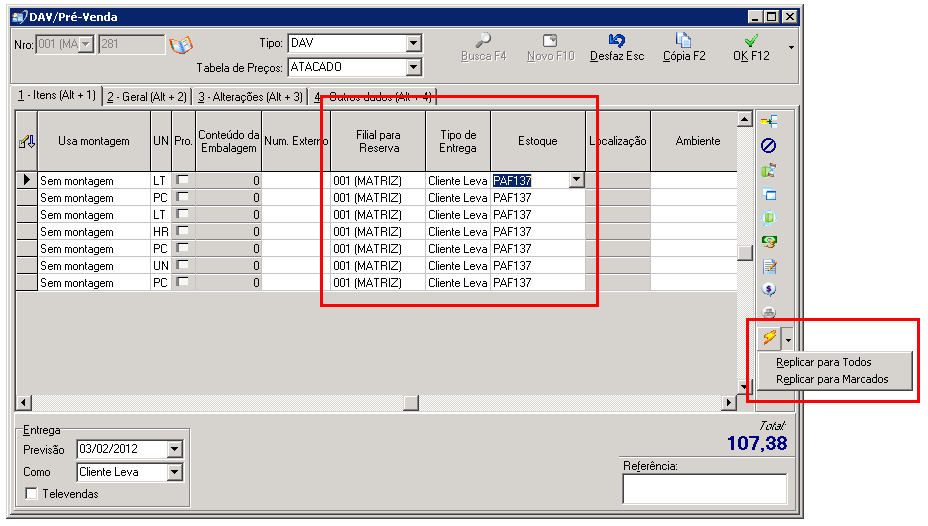
Task: Click the Novo F10 toolbar button
Action: click(x=550, y=47)
